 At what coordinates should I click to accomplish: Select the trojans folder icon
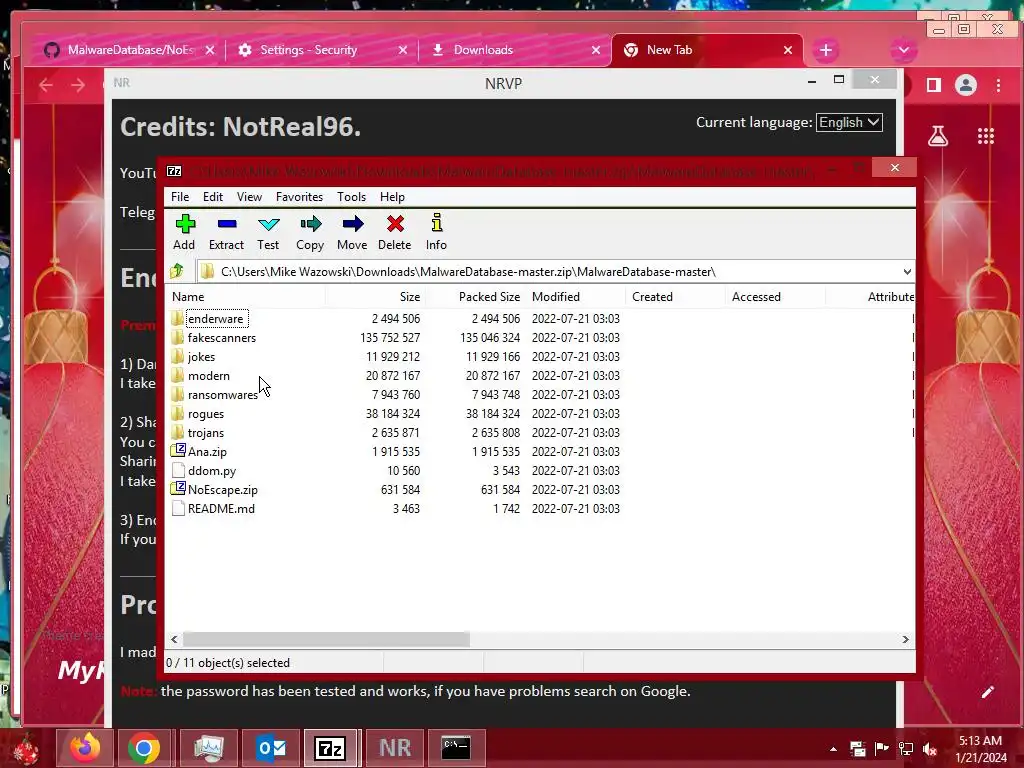click(x=178, y=432)
